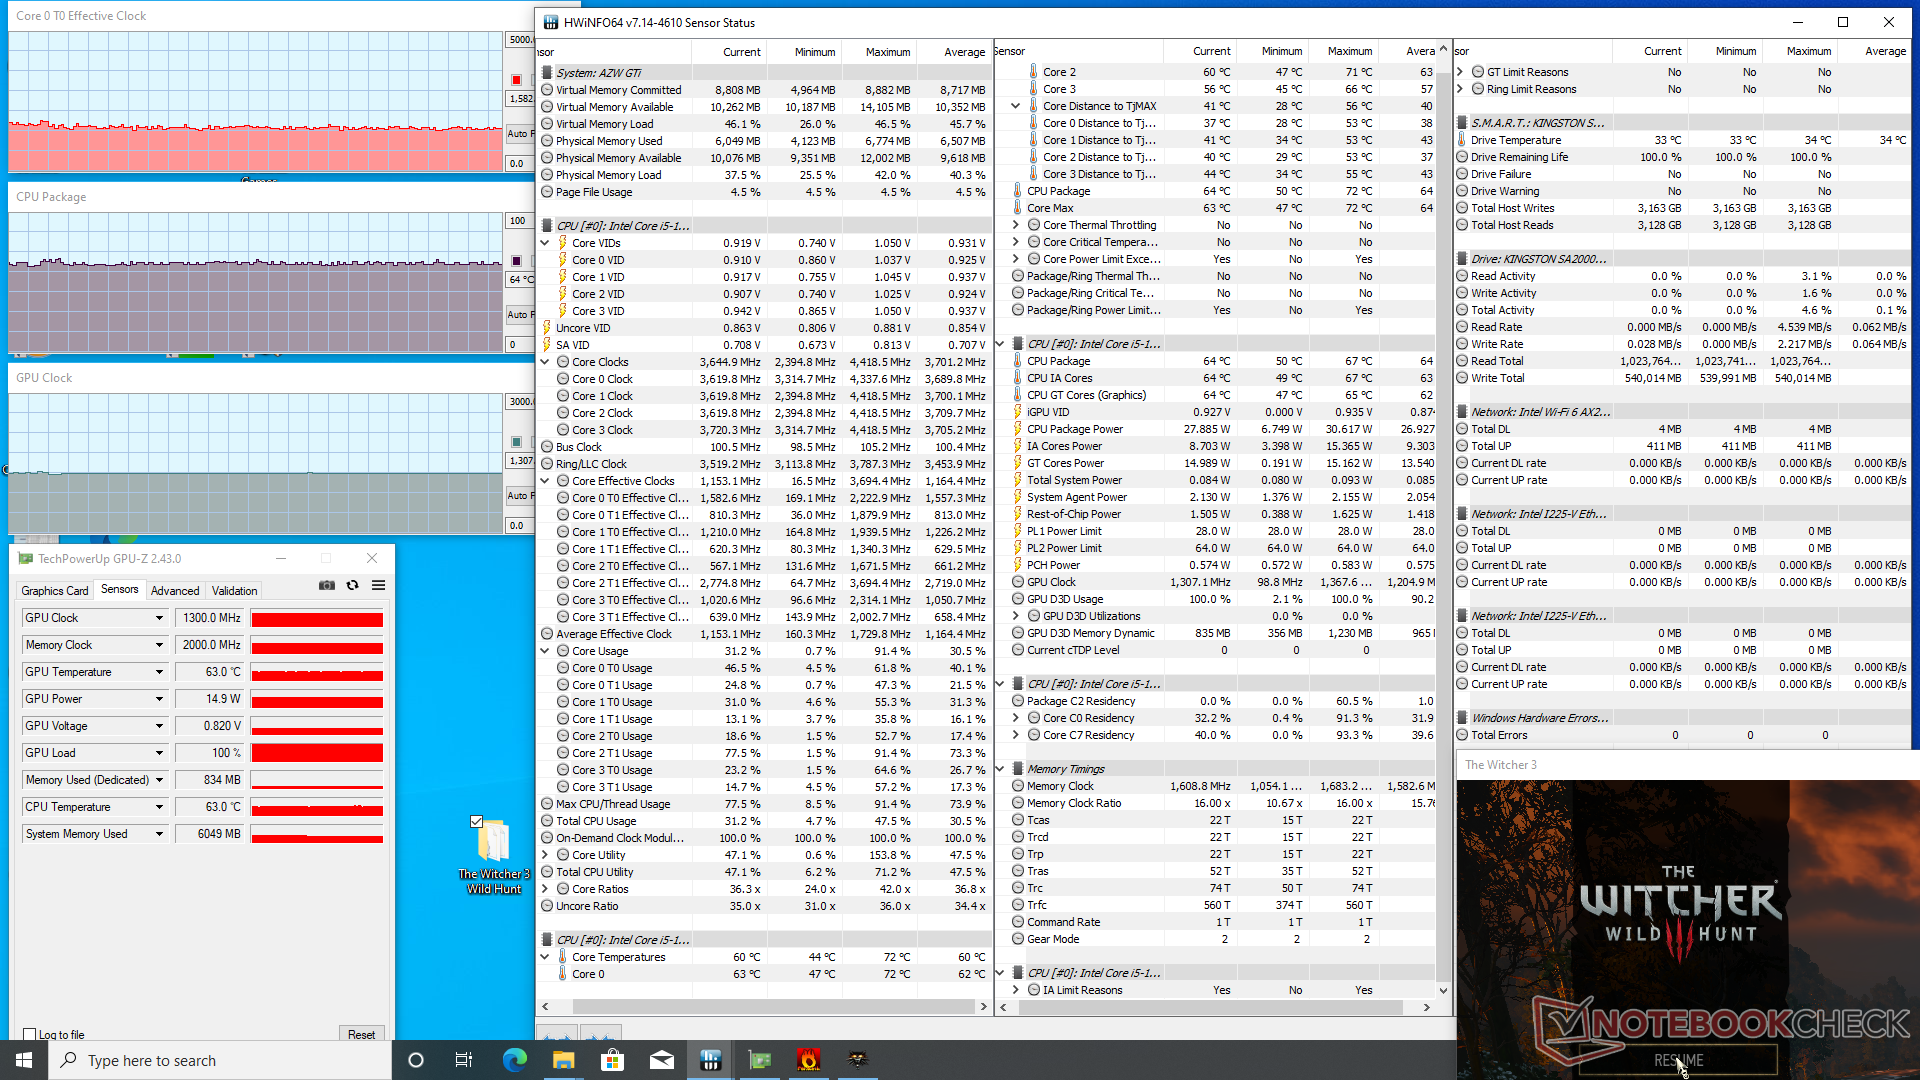Launch Microsoft Edge from the taskbar

(514, 1060)
